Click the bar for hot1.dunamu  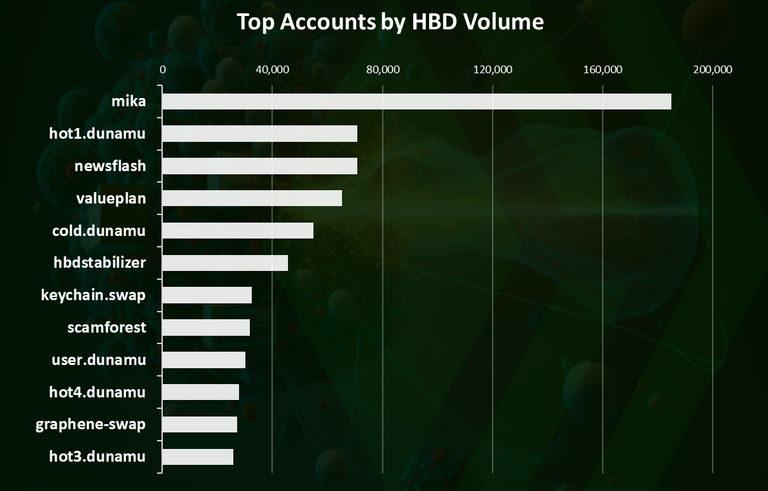(260, 134)
